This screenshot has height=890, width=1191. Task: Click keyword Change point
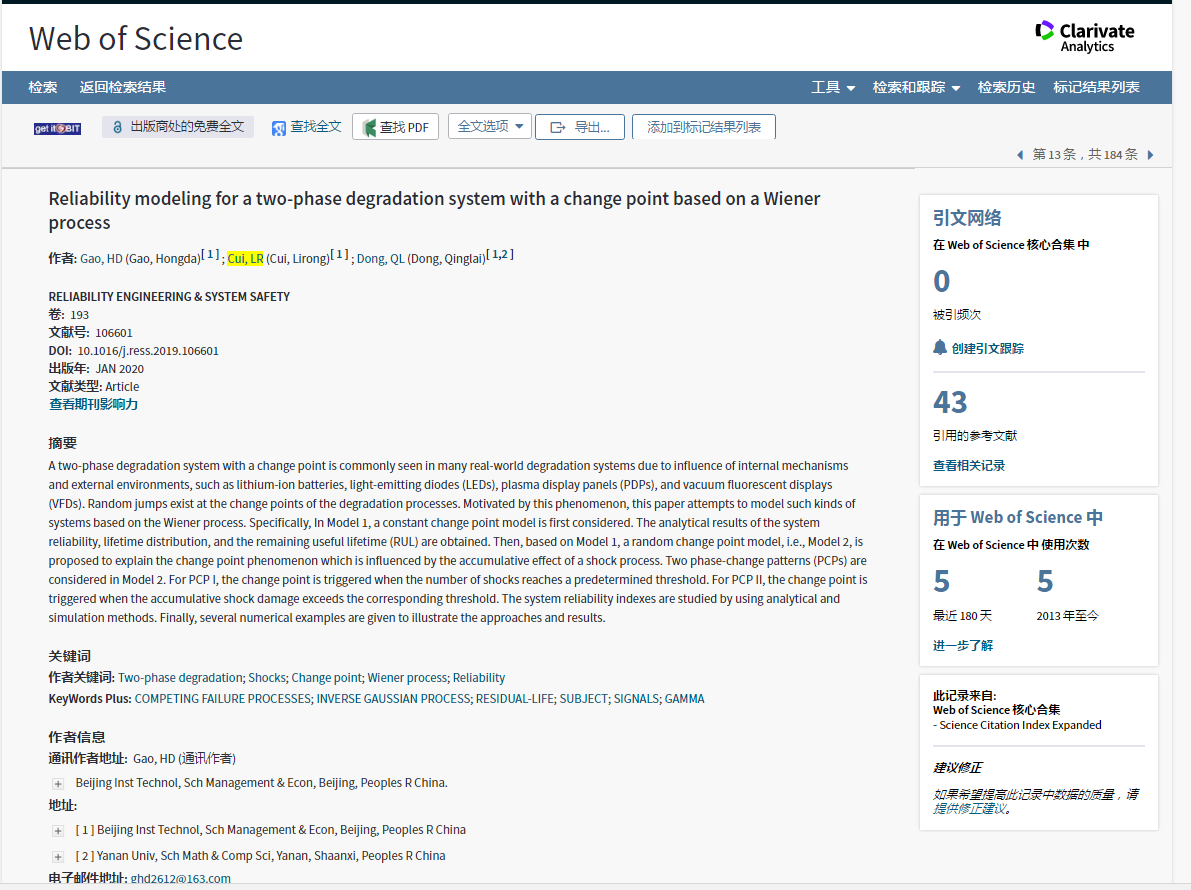click(x=327, y=678)
